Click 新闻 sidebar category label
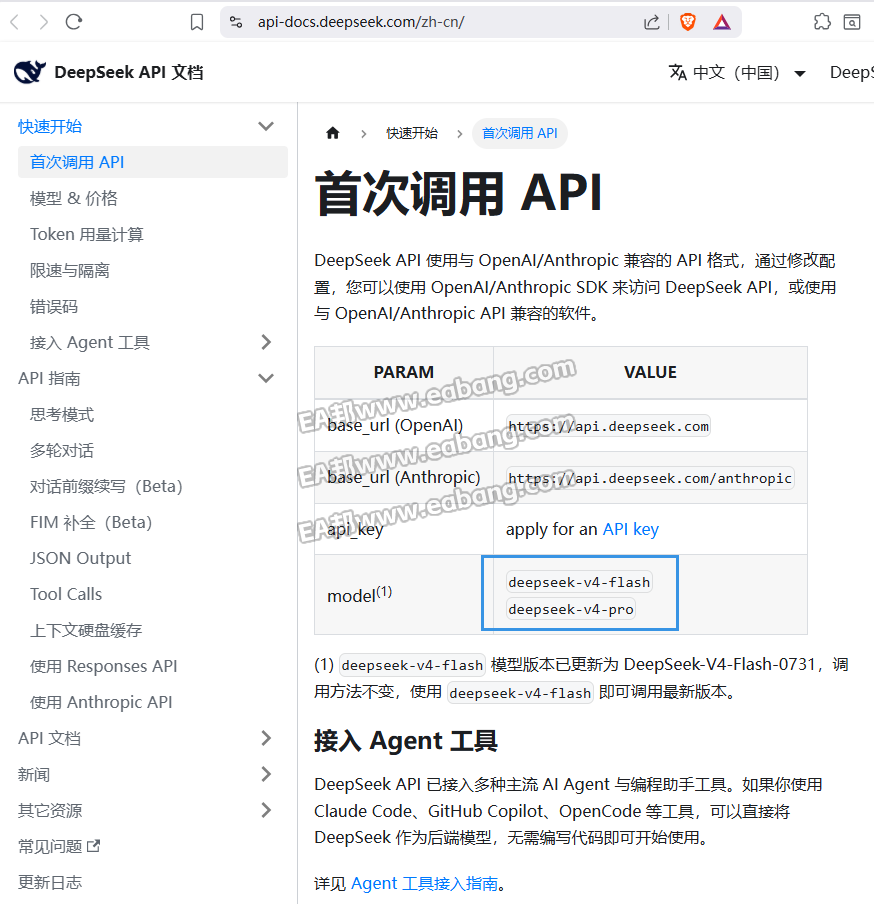This screenshot has width=874, height=904. [34, 774]
